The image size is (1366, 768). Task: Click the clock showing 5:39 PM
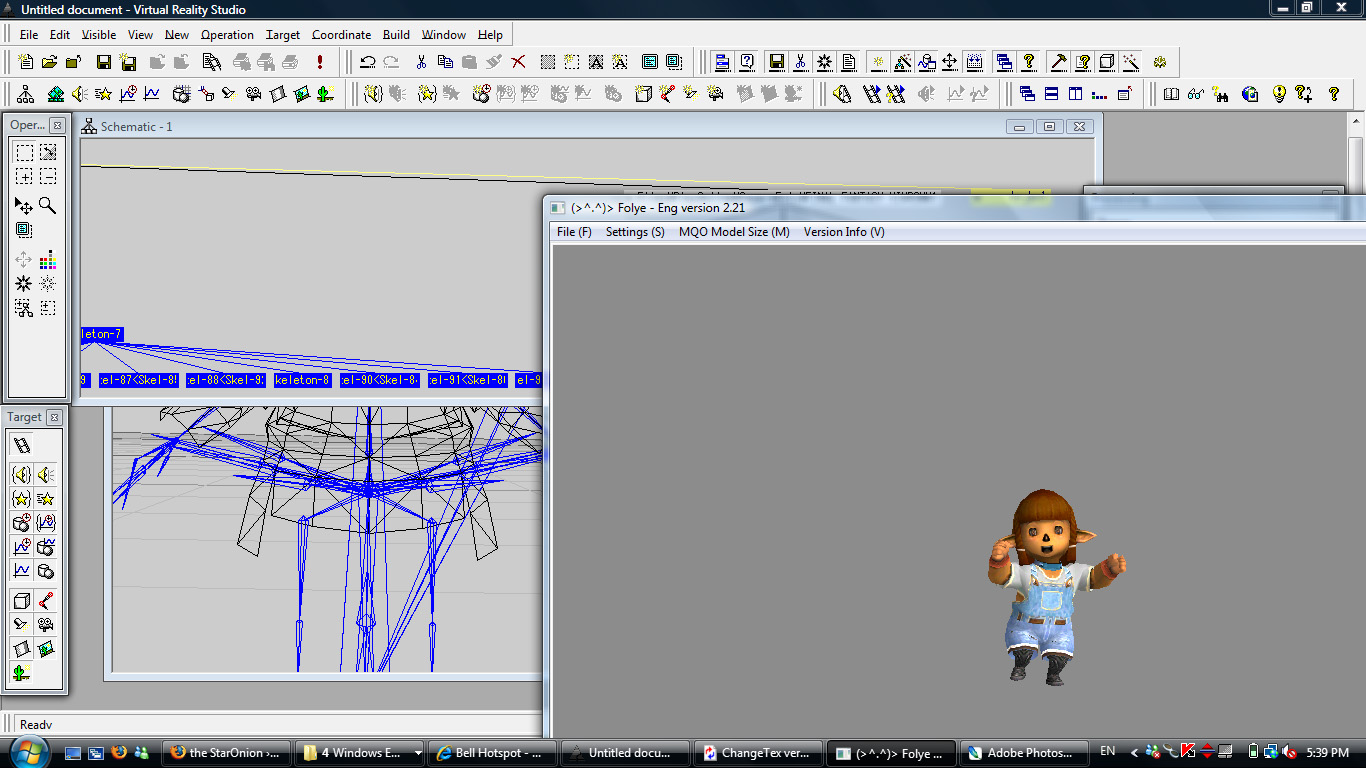click(1327, 752)
